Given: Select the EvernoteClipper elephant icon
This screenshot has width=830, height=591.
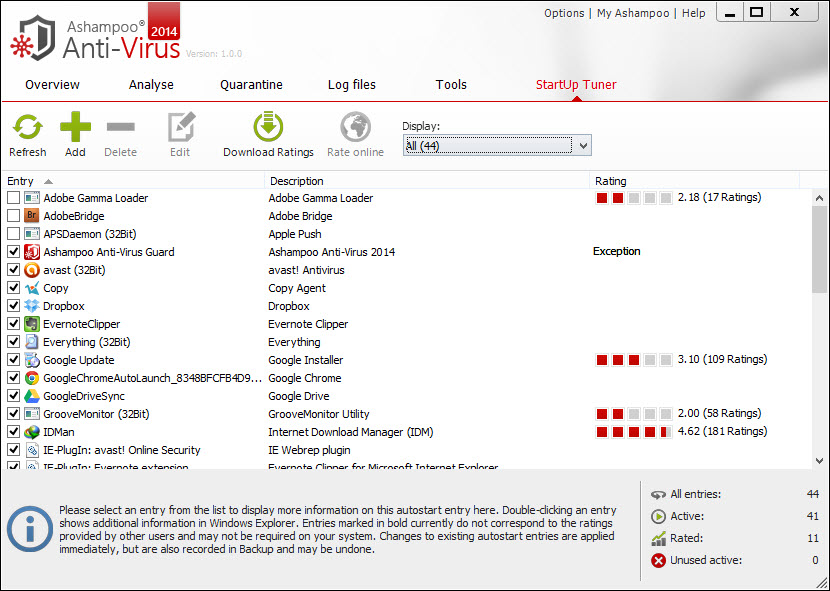Looking at the screenshot, I should click(x=32, y=324).
